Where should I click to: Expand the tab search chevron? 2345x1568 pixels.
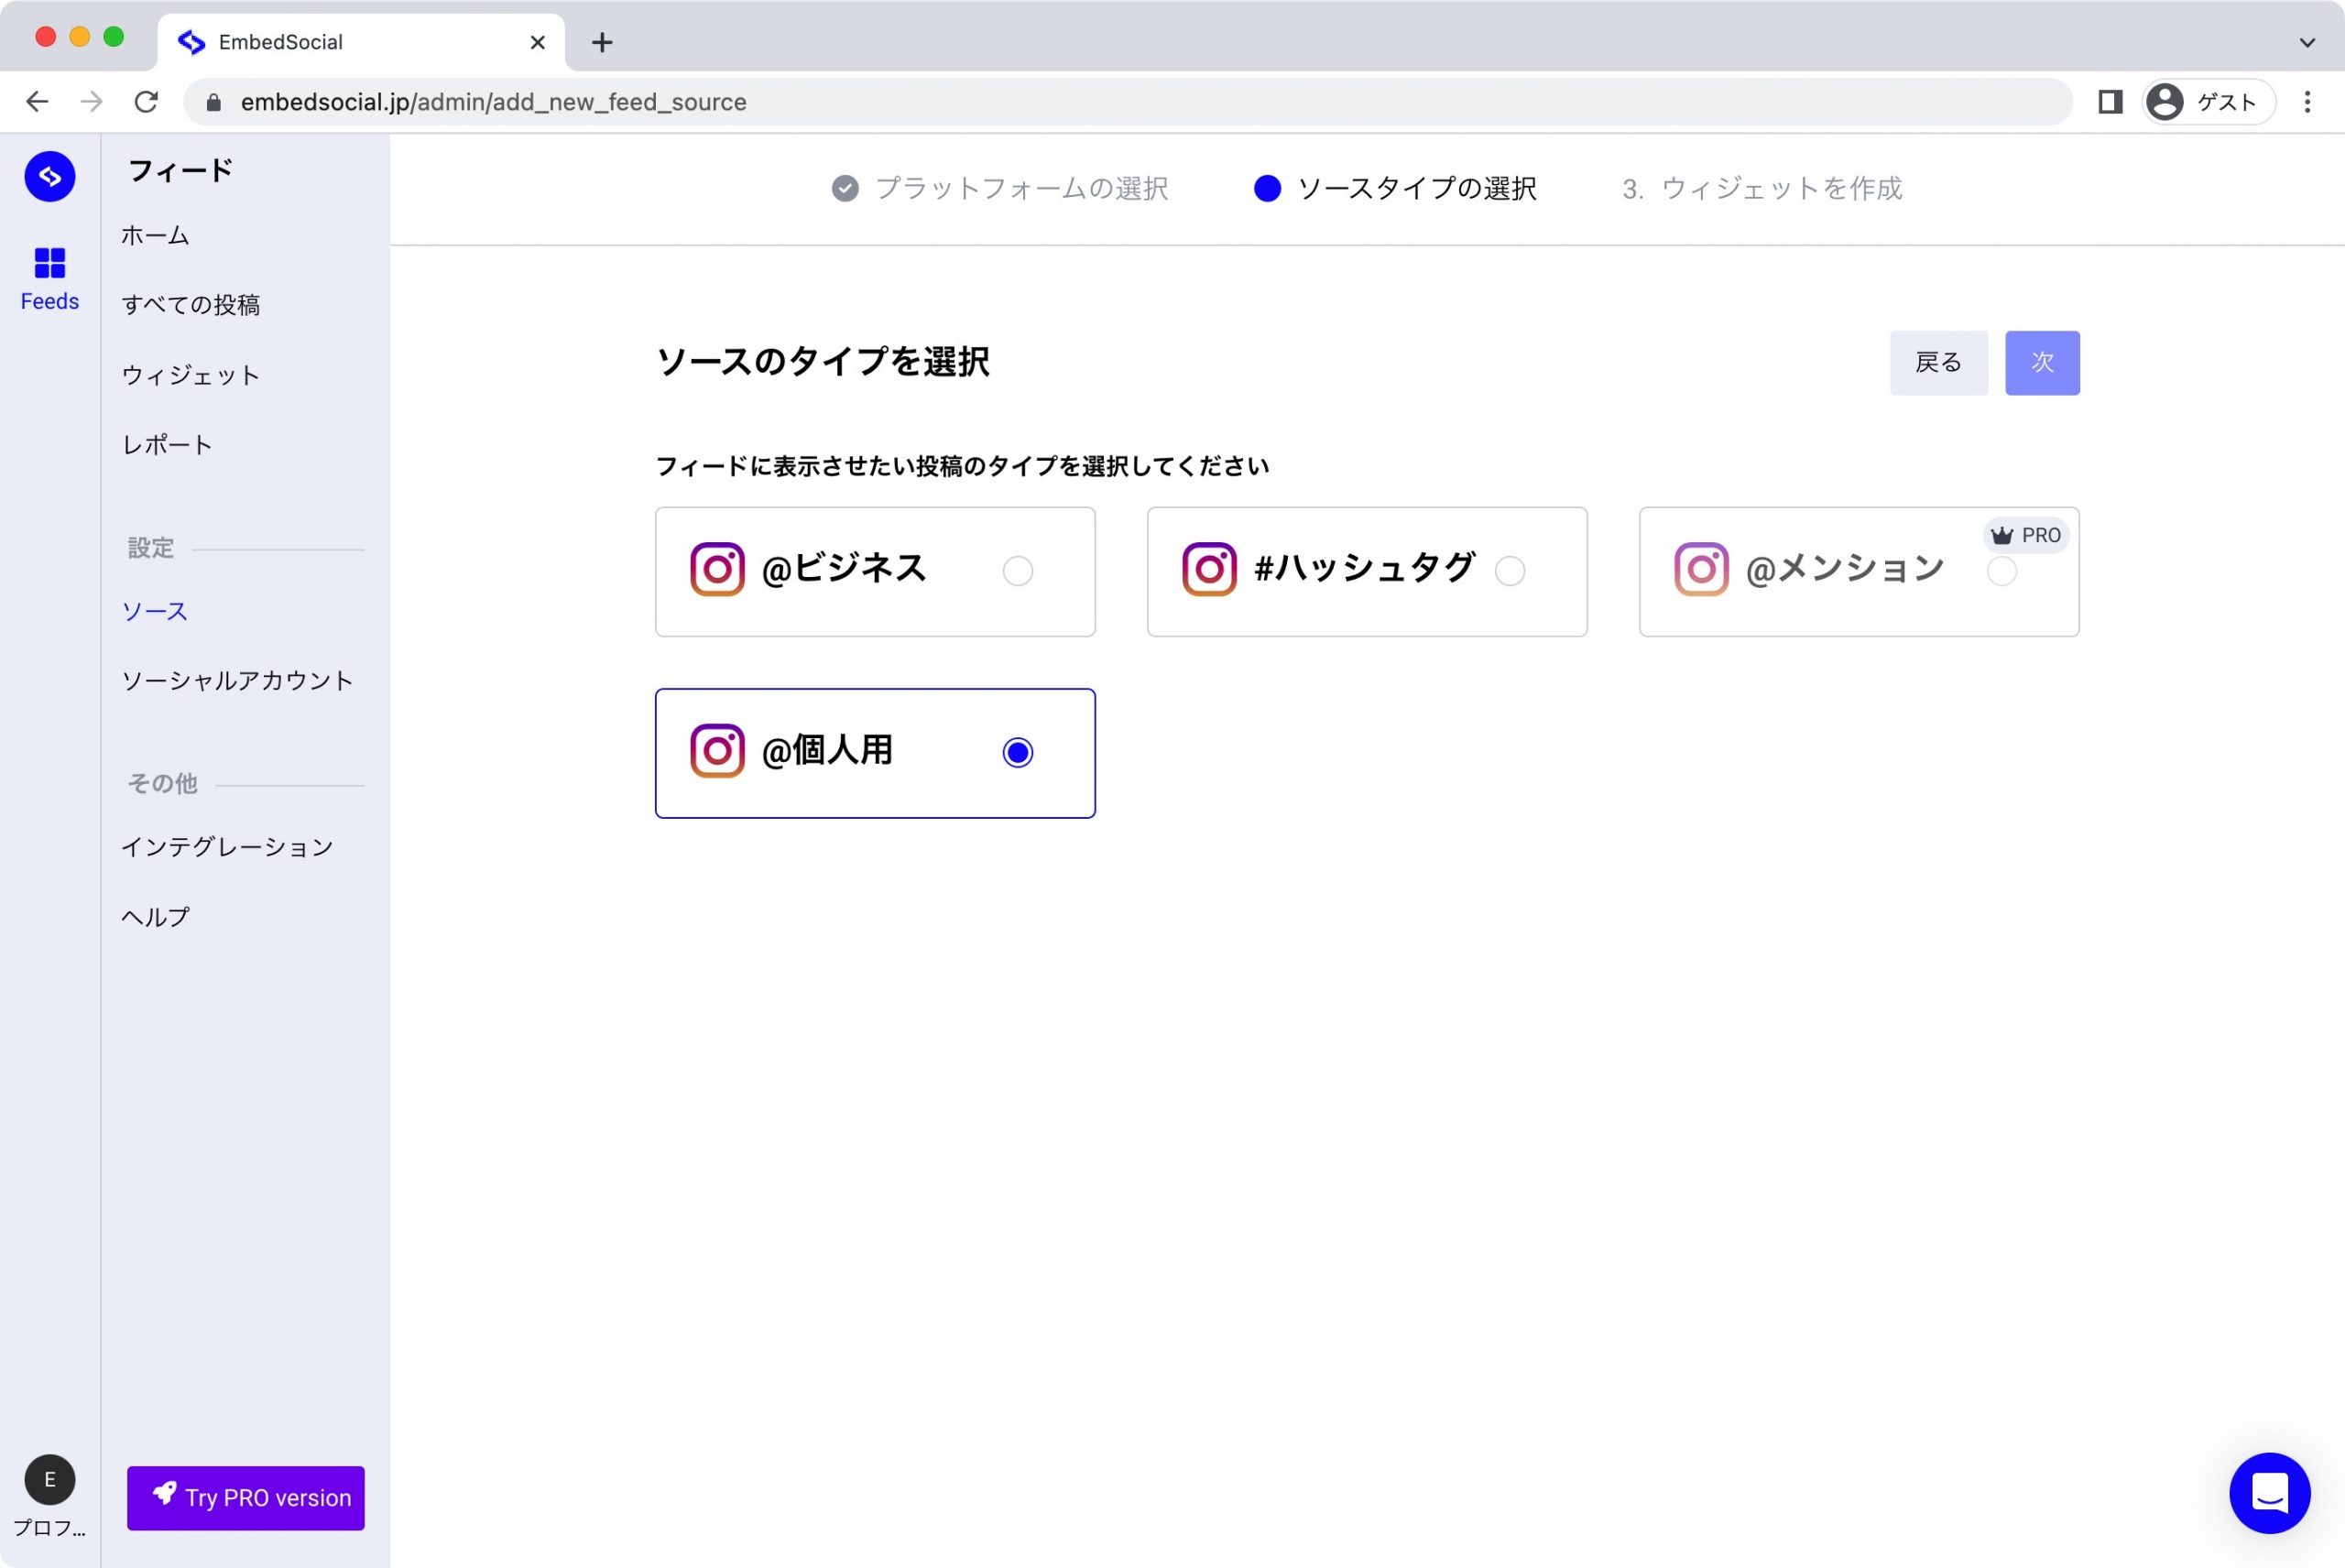tap(2307, 42)
